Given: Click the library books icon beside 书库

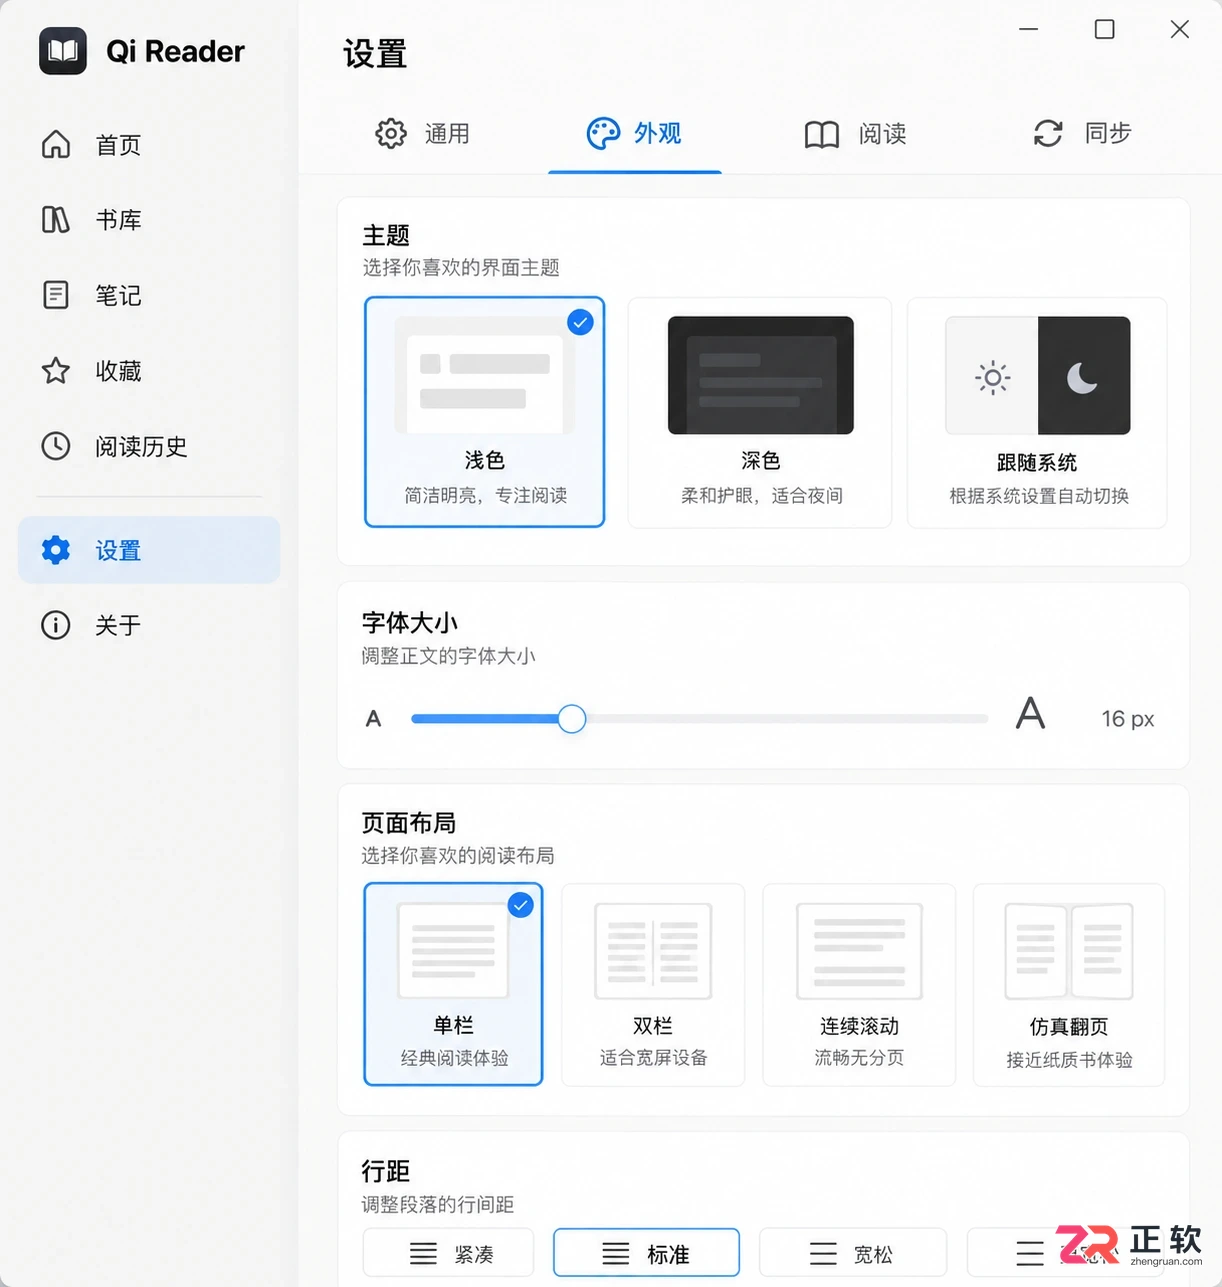Looking at the screenshot, I should (56, 219).
